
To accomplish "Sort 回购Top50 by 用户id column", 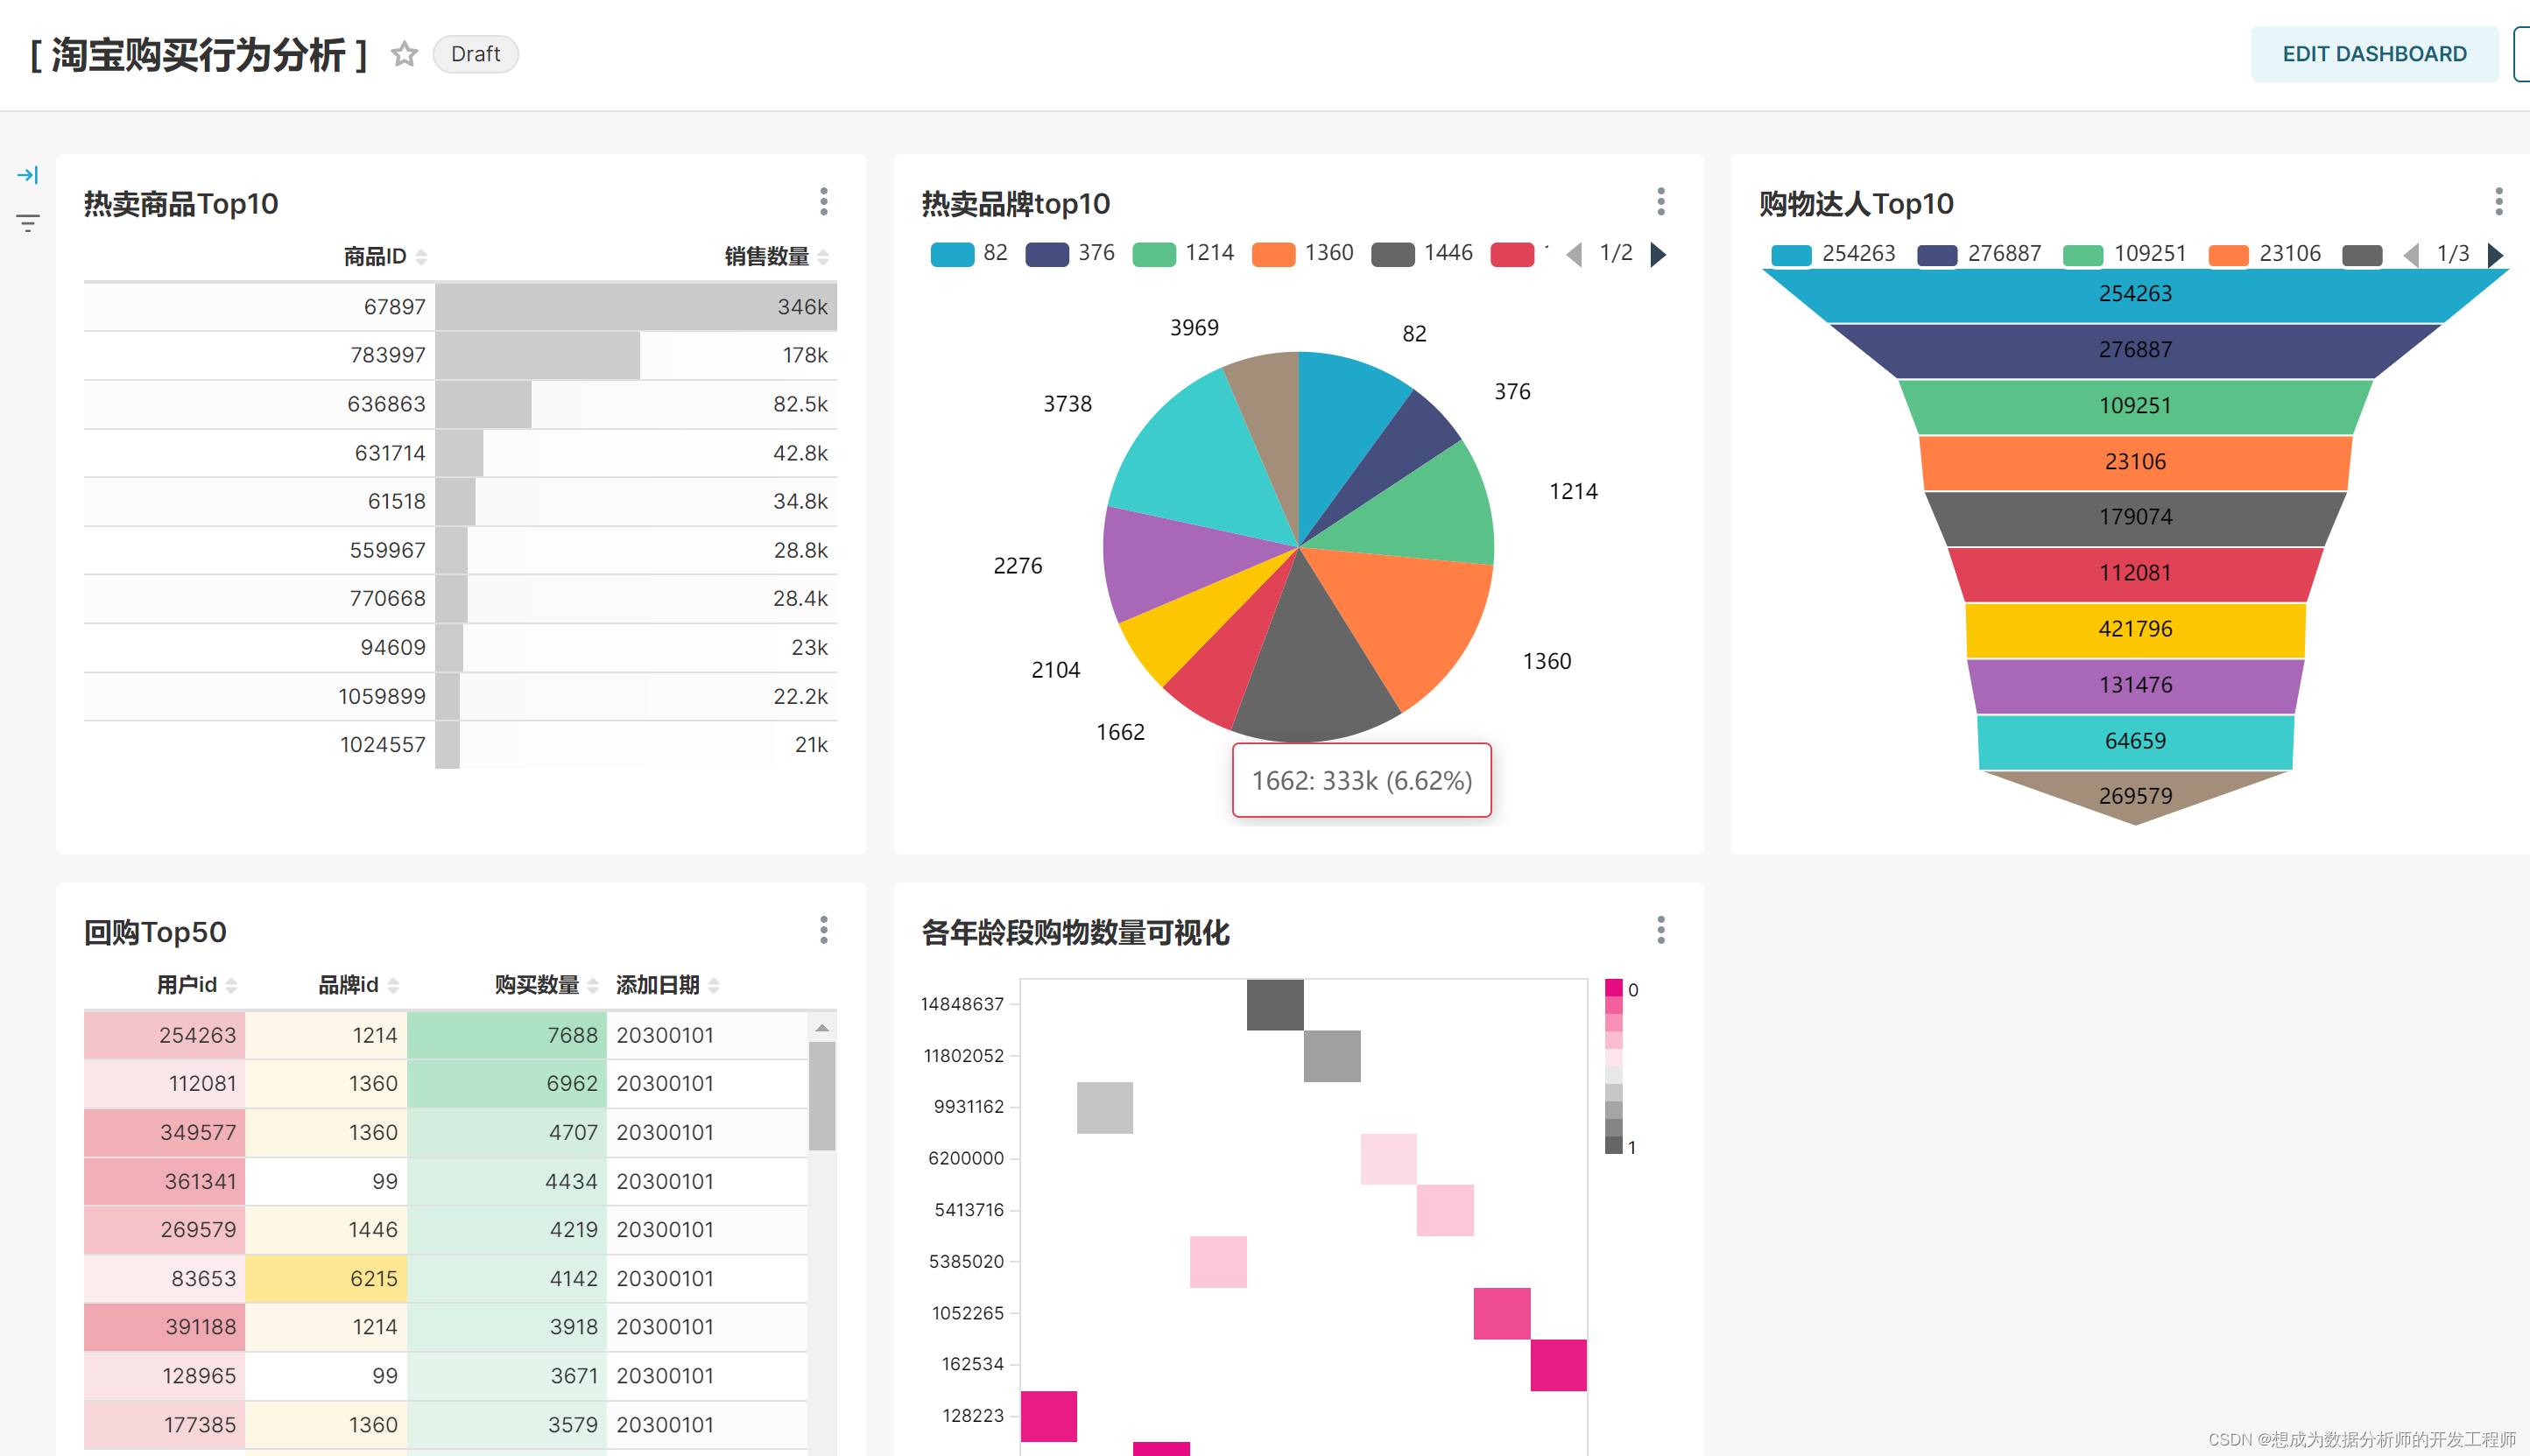I will [x=196, y=985].
